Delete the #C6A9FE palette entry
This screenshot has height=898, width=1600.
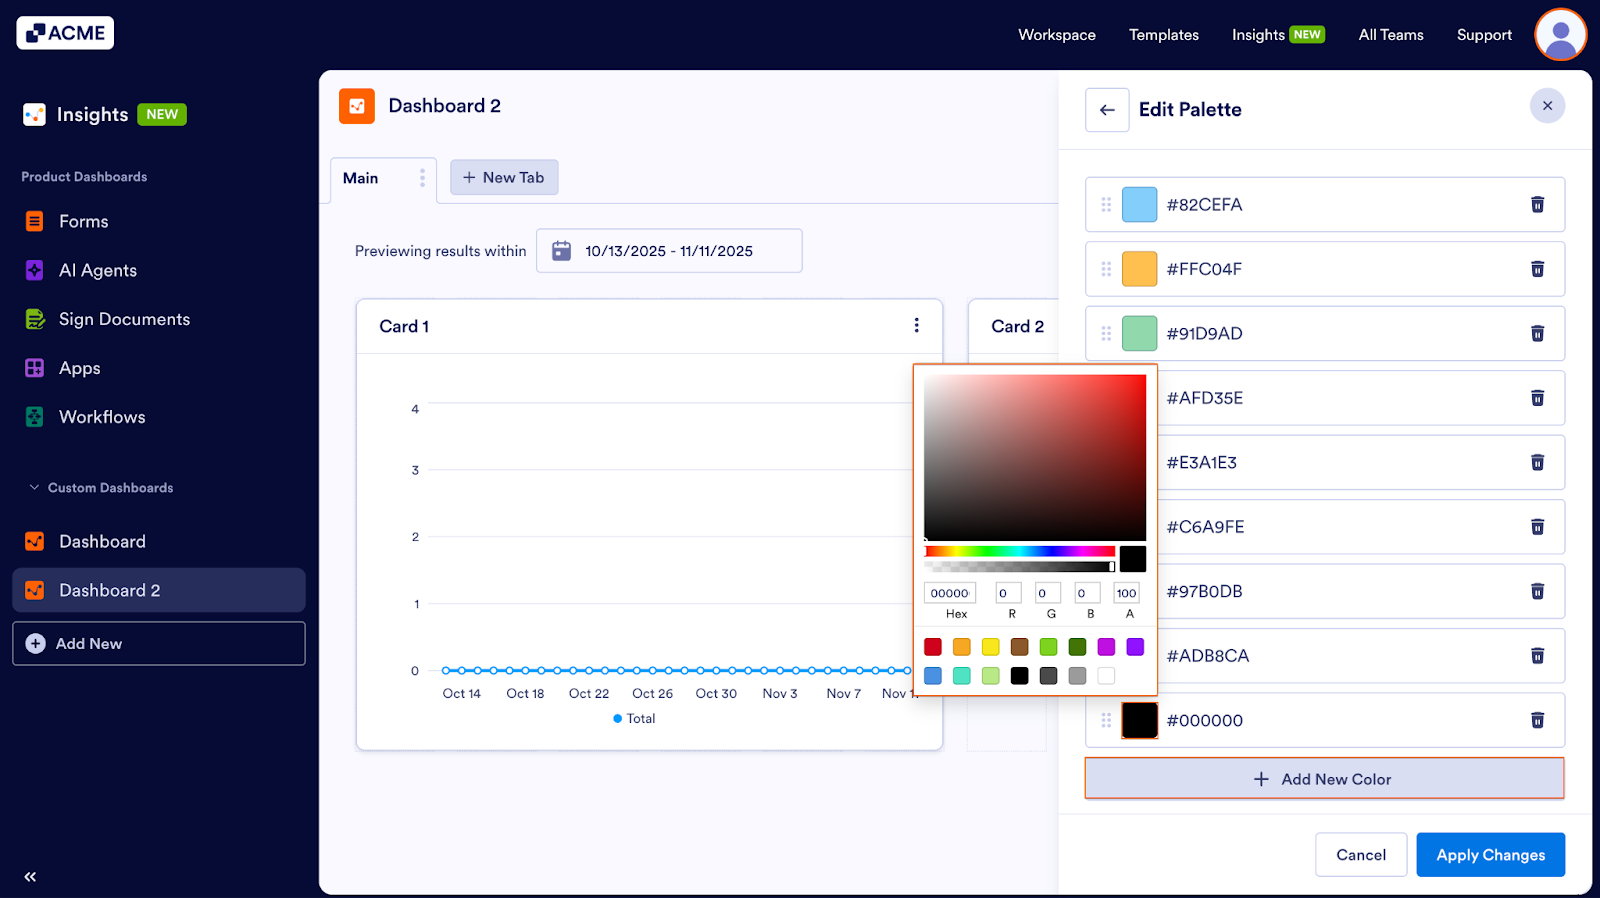tap(1537, 527)
